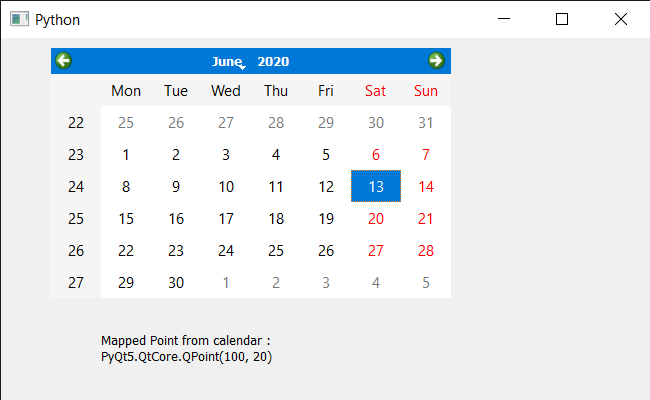
Task: Click the Thu column header
Action: click(276, 90)
